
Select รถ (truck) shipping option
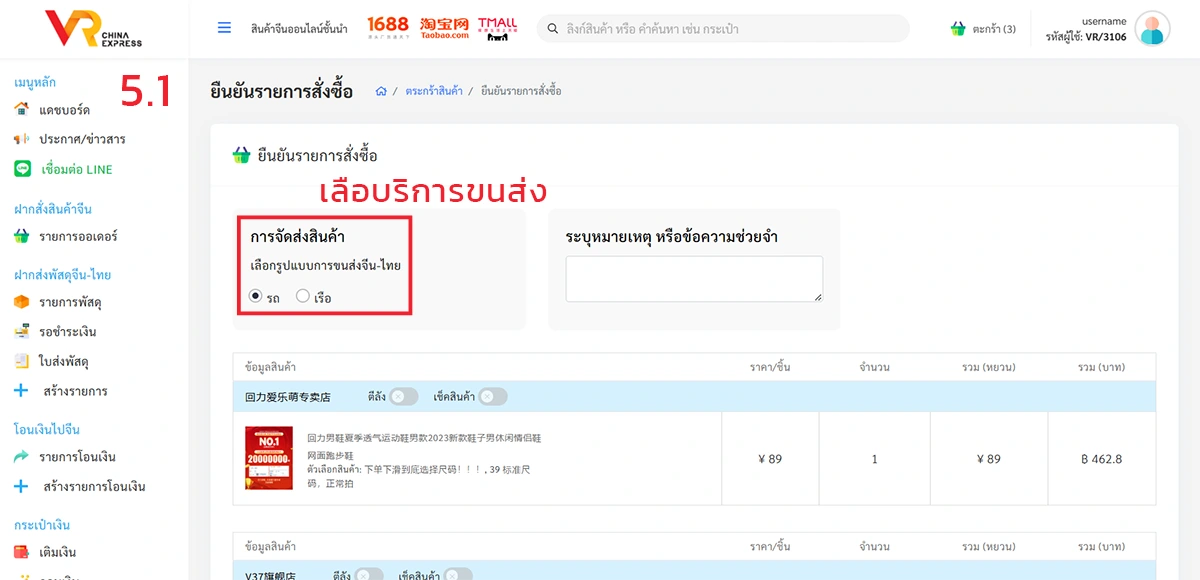(x=256, y=297)
